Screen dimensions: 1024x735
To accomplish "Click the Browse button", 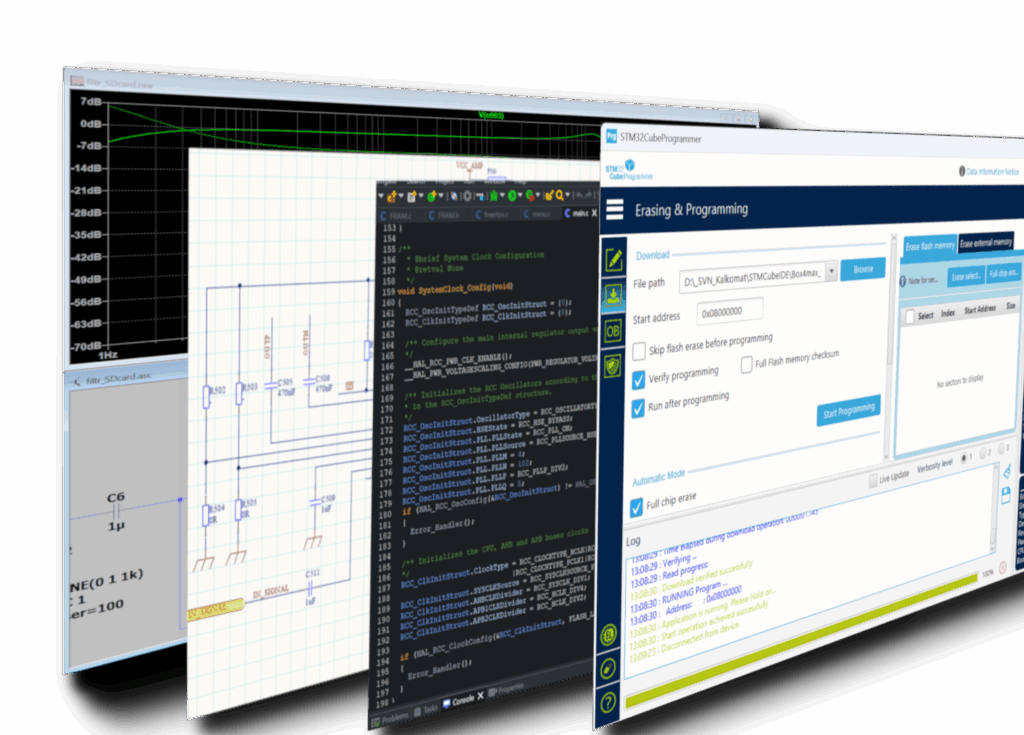I will click(863, 270).
